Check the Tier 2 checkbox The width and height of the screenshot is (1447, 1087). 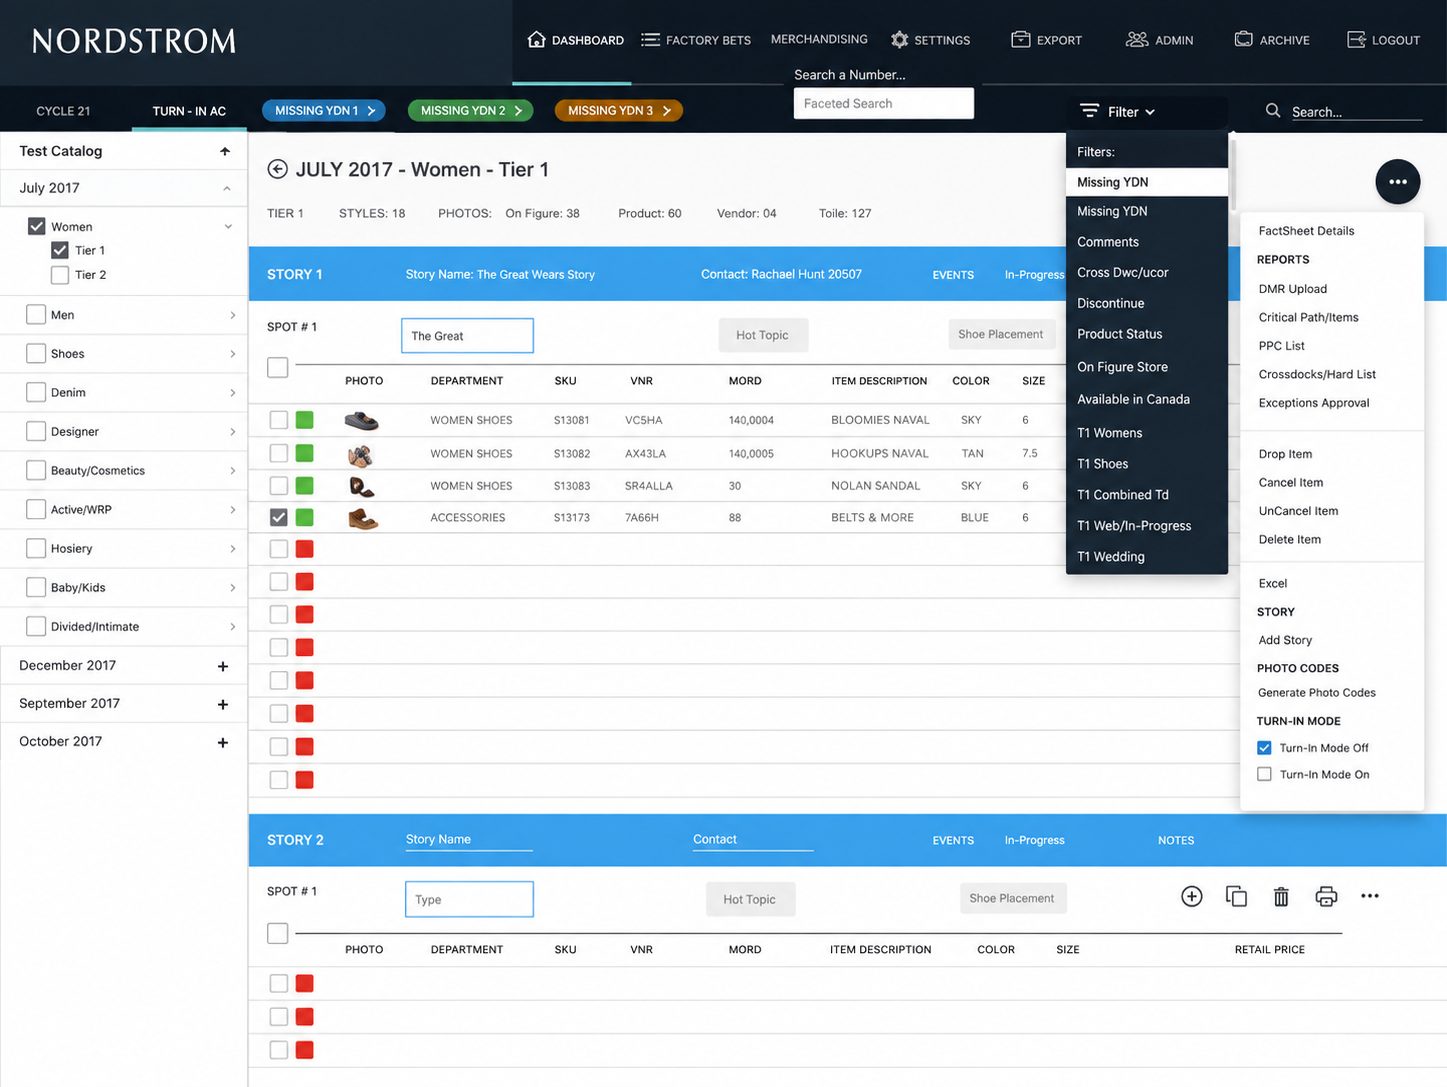tap(60, 274)
